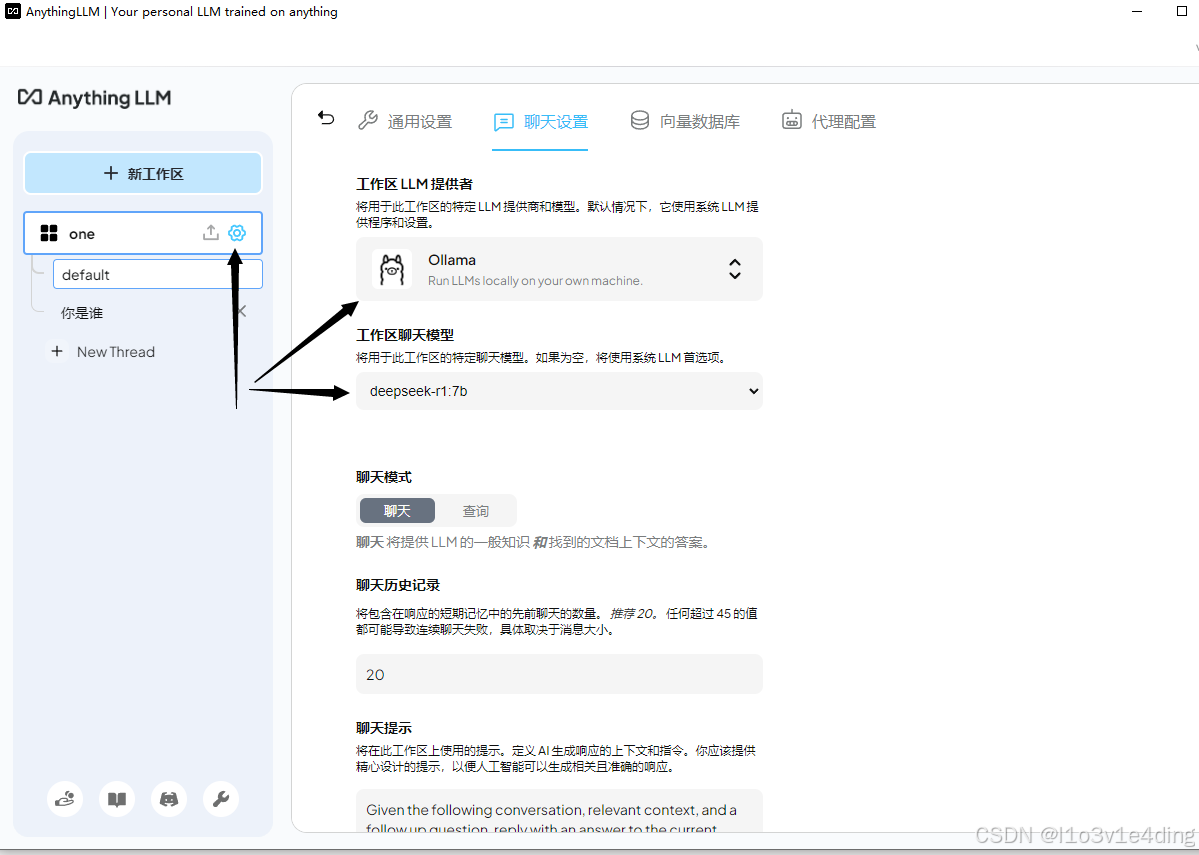This screenshot has height=855, width=1199.
Task: Open the Ollama LLM provider selector
Action: coord(559,269)
